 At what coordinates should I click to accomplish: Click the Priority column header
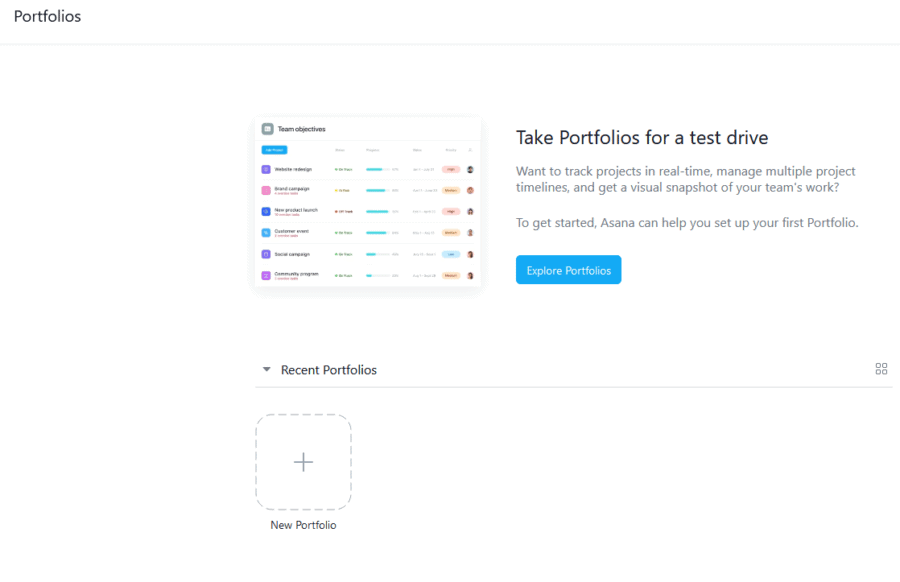coord(451,150)
